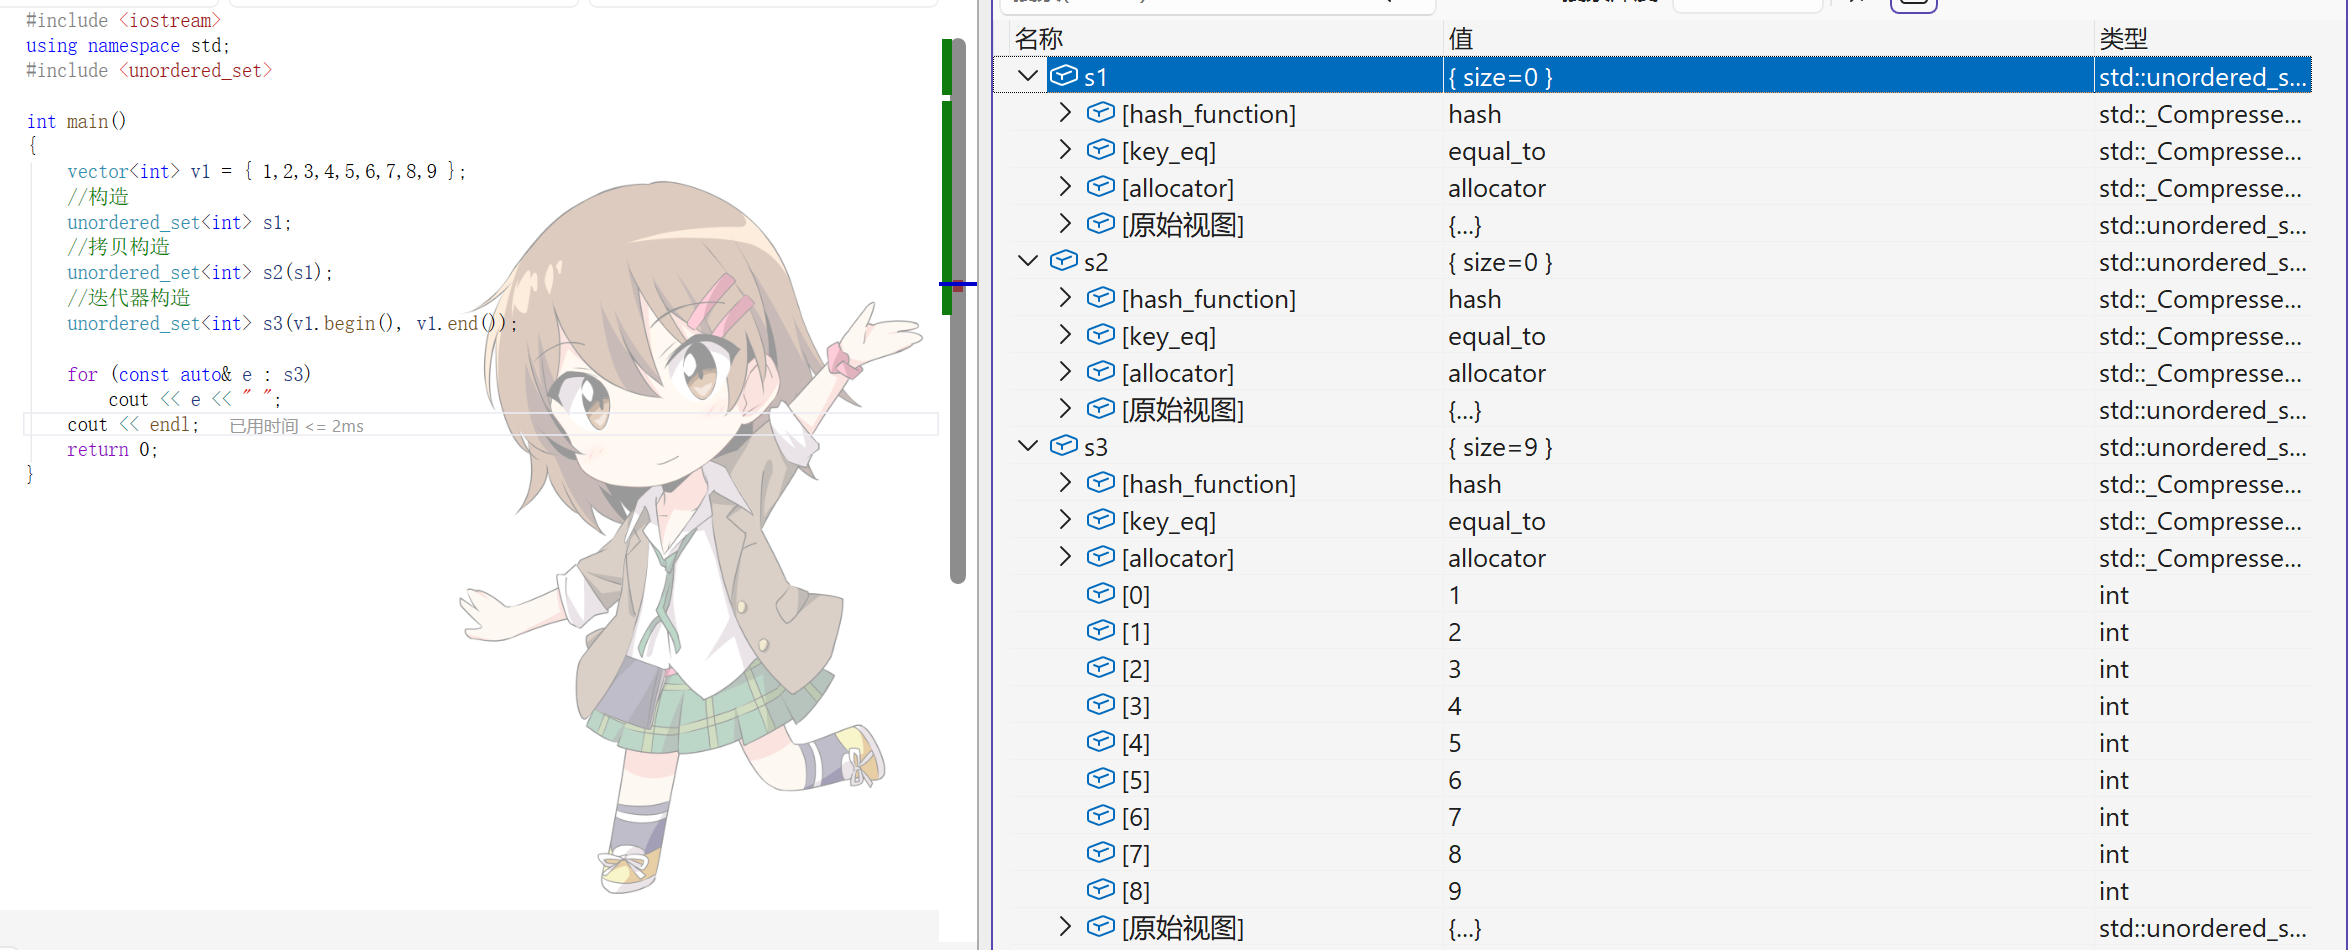Click the 'cout << endl;' code line

coord(134,424)
